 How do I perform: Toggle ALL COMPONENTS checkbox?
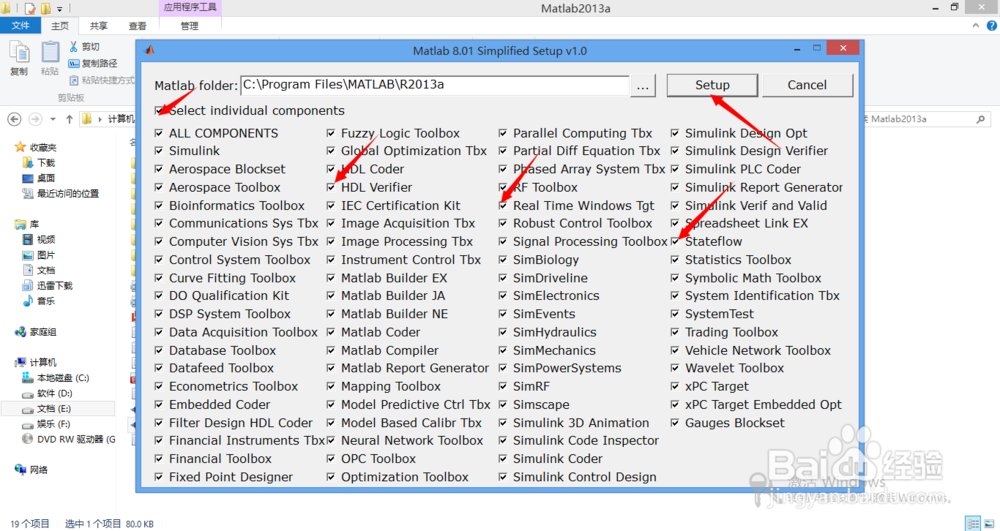[159, 133]
